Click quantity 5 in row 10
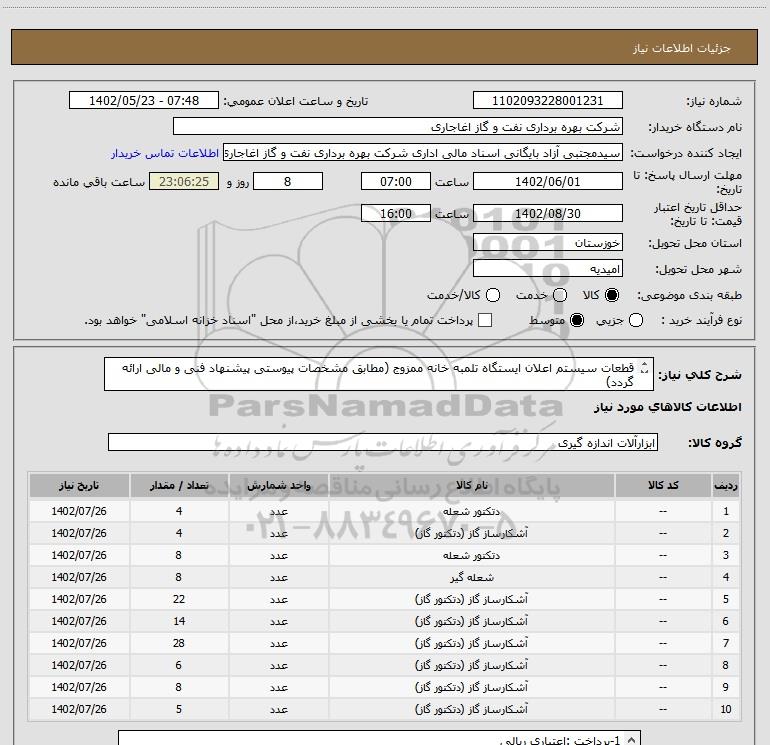Viewport: 770px width, 745px height. pyautogui.click(x=179, y=709)
